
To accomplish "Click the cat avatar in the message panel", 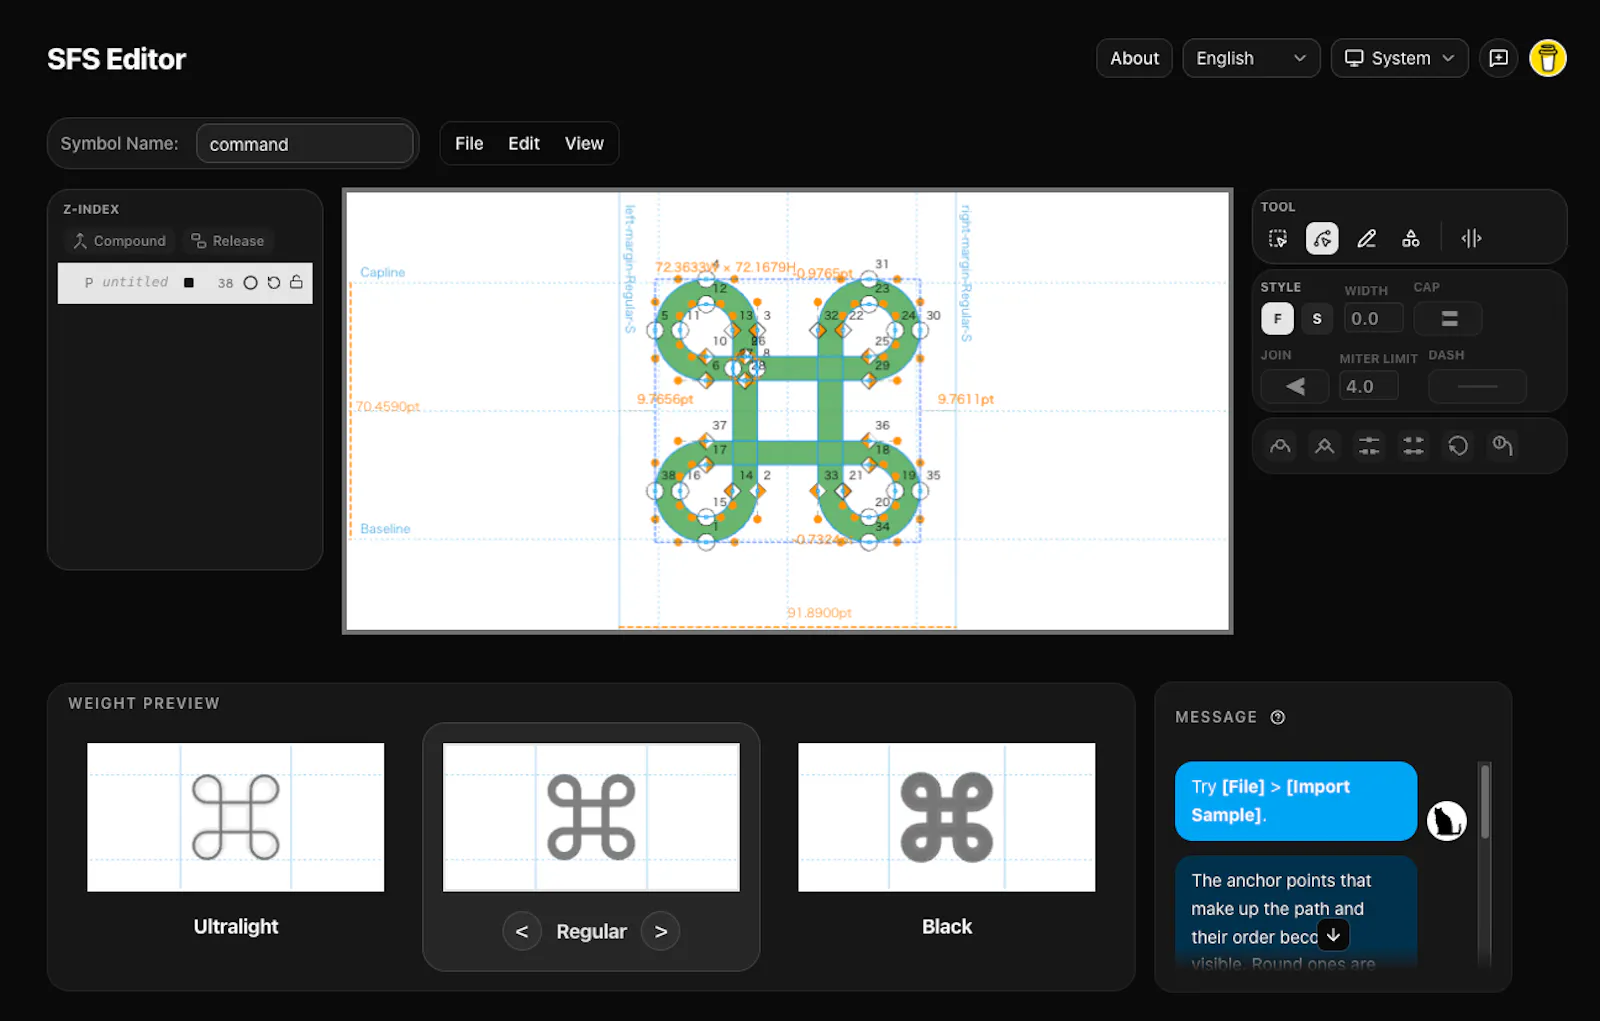I will pos(1446,821).
